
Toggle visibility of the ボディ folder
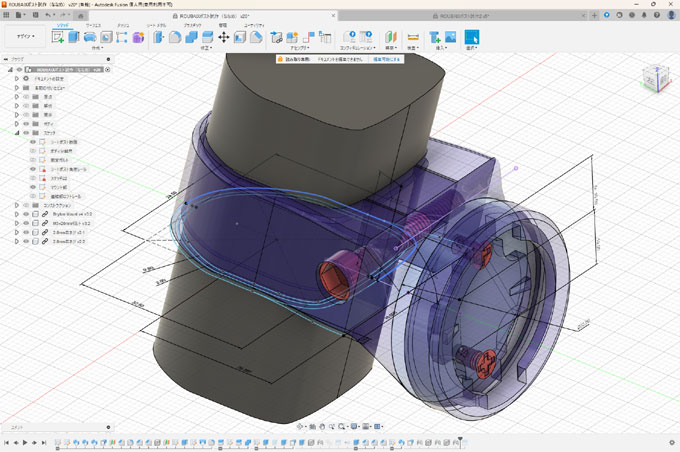click(27, 123)
